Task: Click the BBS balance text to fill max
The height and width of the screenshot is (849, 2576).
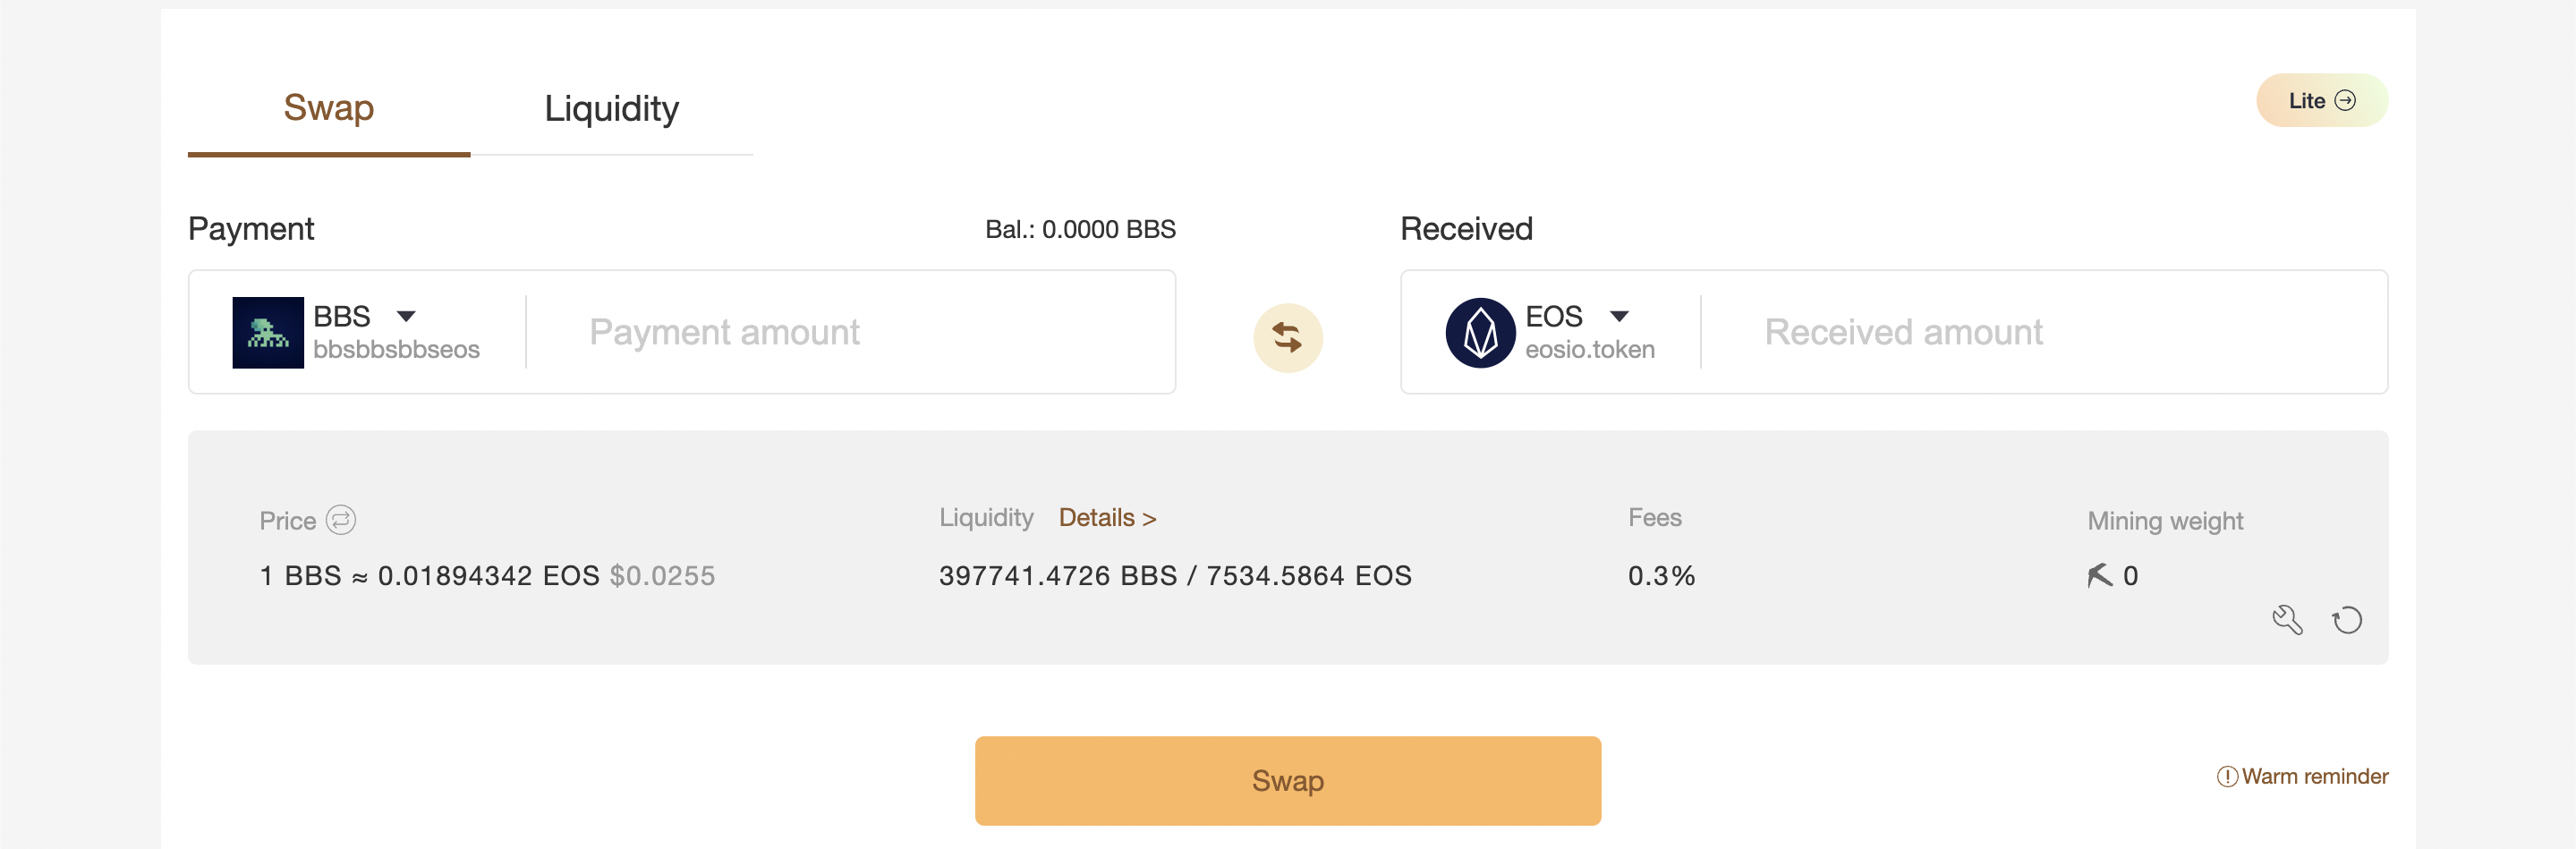Action: tap(1080, 229)
